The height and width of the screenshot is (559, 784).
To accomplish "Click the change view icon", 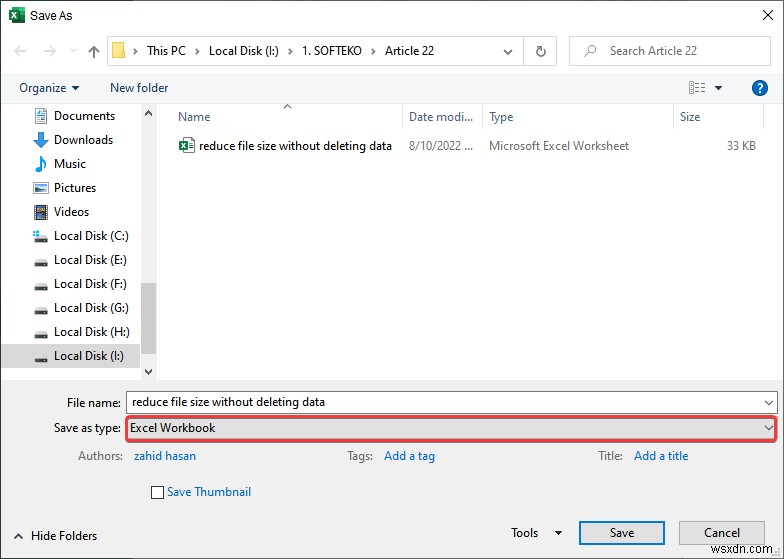I will pos(696,88).
